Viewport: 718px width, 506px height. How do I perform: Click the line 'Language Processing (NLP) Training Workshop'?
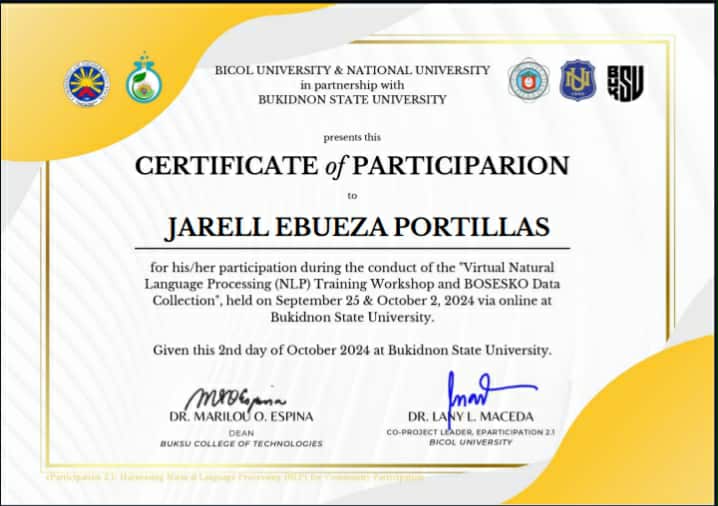coord(352,284)
